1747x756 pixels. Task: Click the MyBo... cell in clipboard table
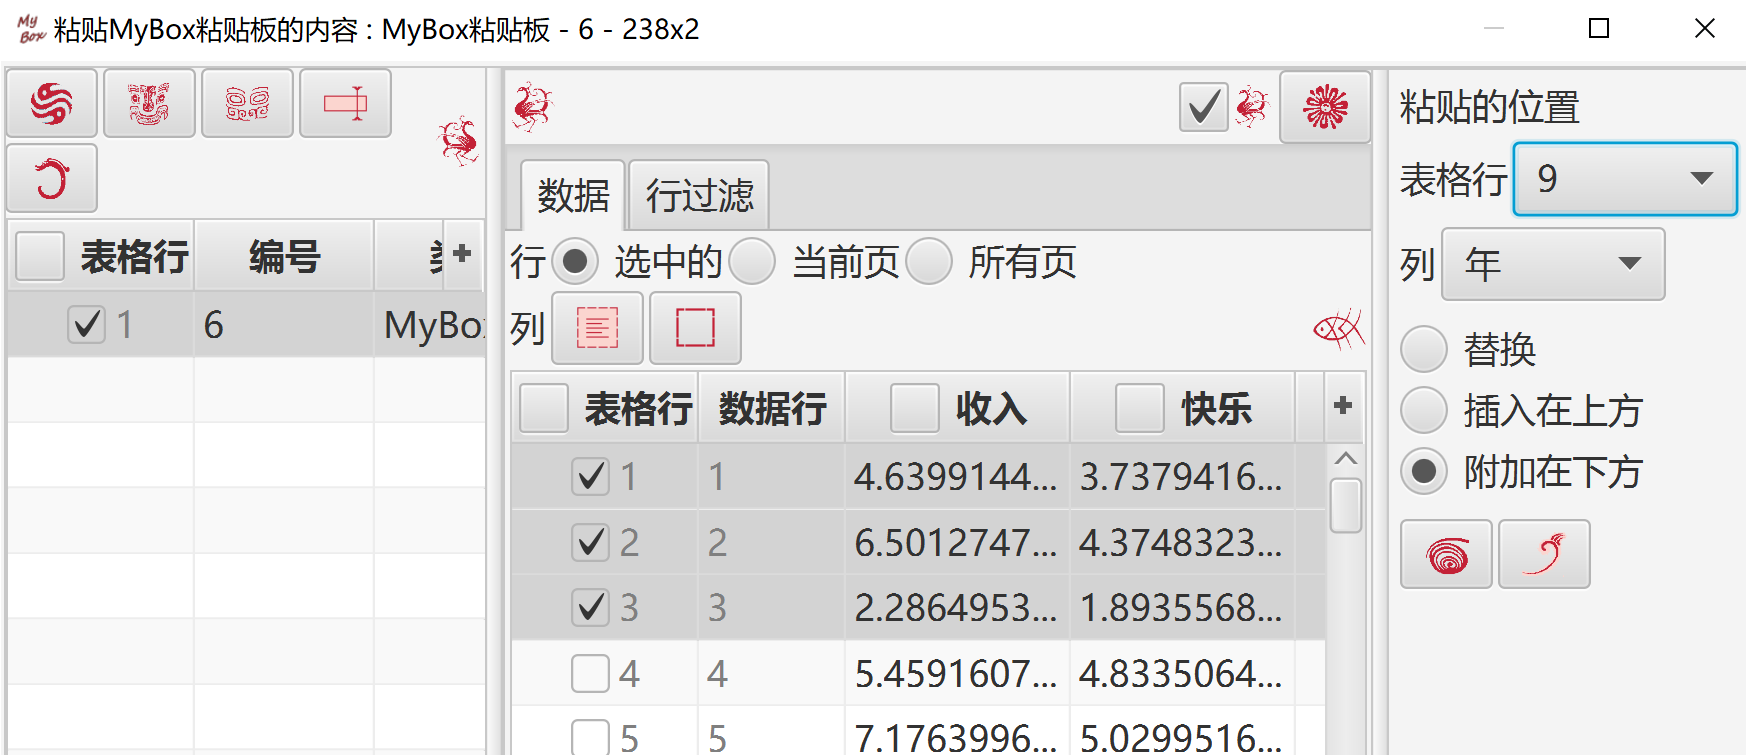431,324
